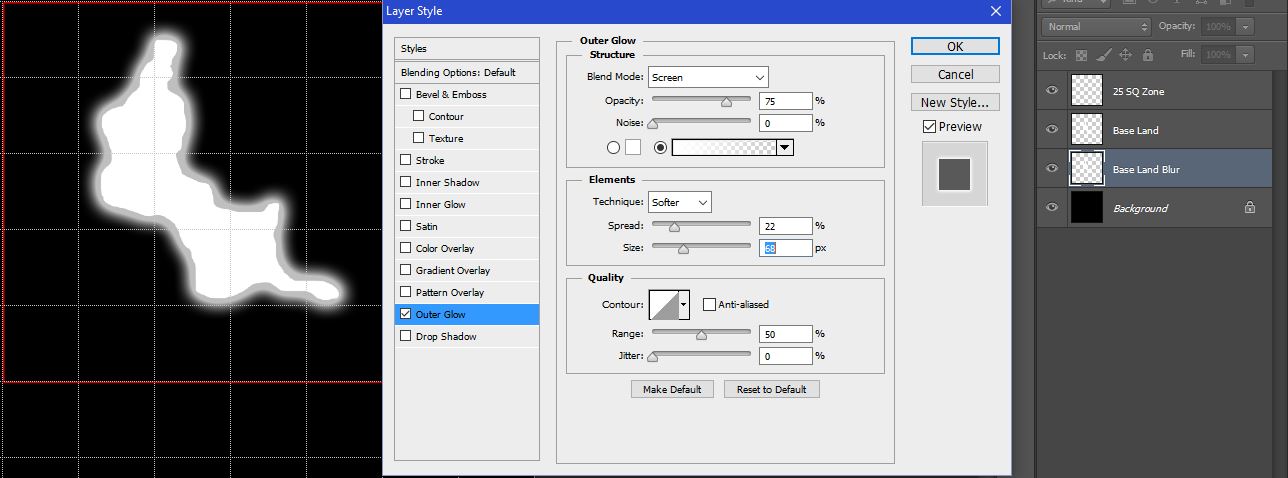Click the Jitter slider handle
The width and height of the screenshot is (1288, 478).
point(653,356)
